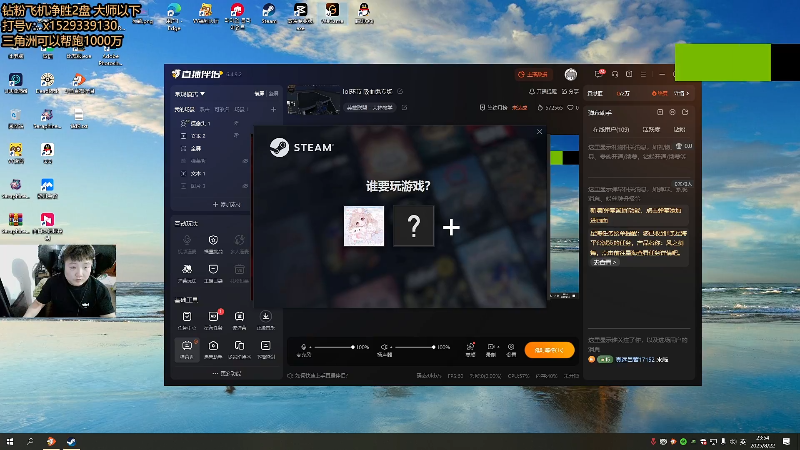This screenshot has height=450, width=800.
Task: Select the anime avatar Steam profile
Action: click(364, 226)
